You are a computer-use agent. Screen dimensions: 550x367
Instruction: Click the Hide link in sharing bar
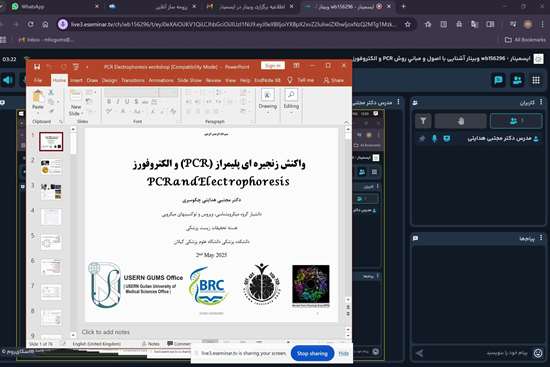[x=343, y=353]
